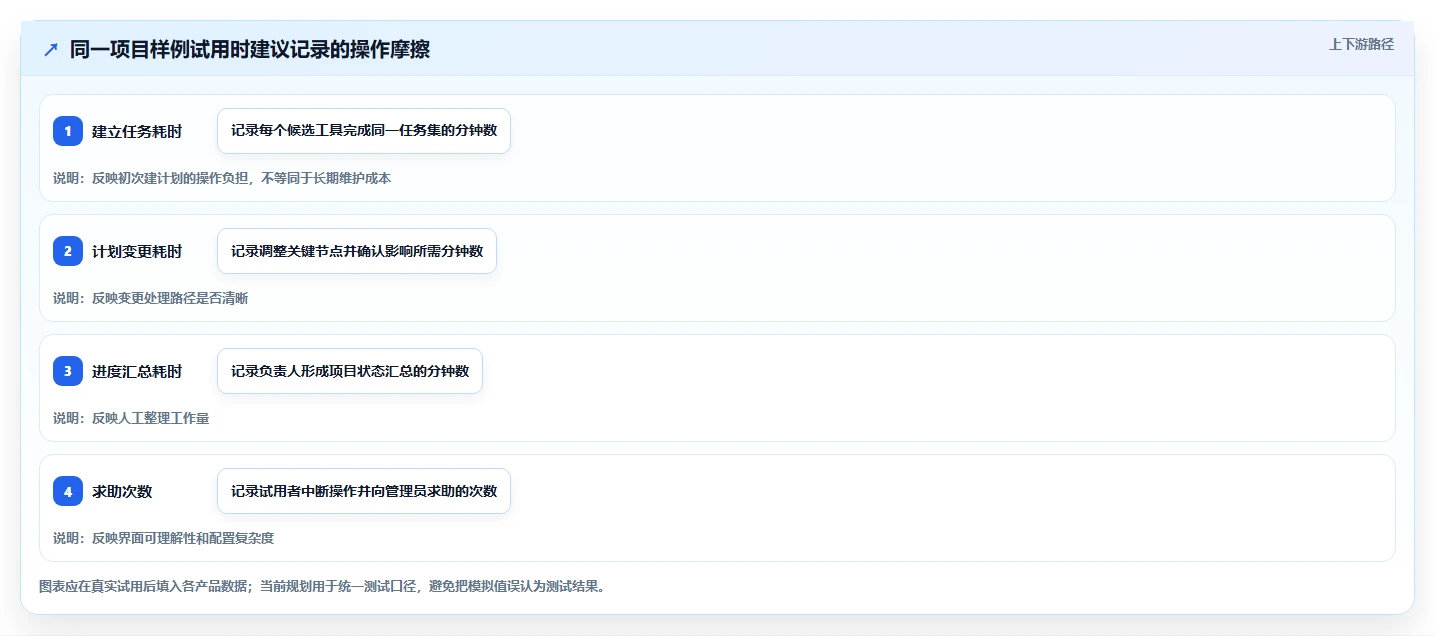The width and height of the screenshot is (1435, 636).
Task: Select step number 3 badge
Action: click(68, 371)
